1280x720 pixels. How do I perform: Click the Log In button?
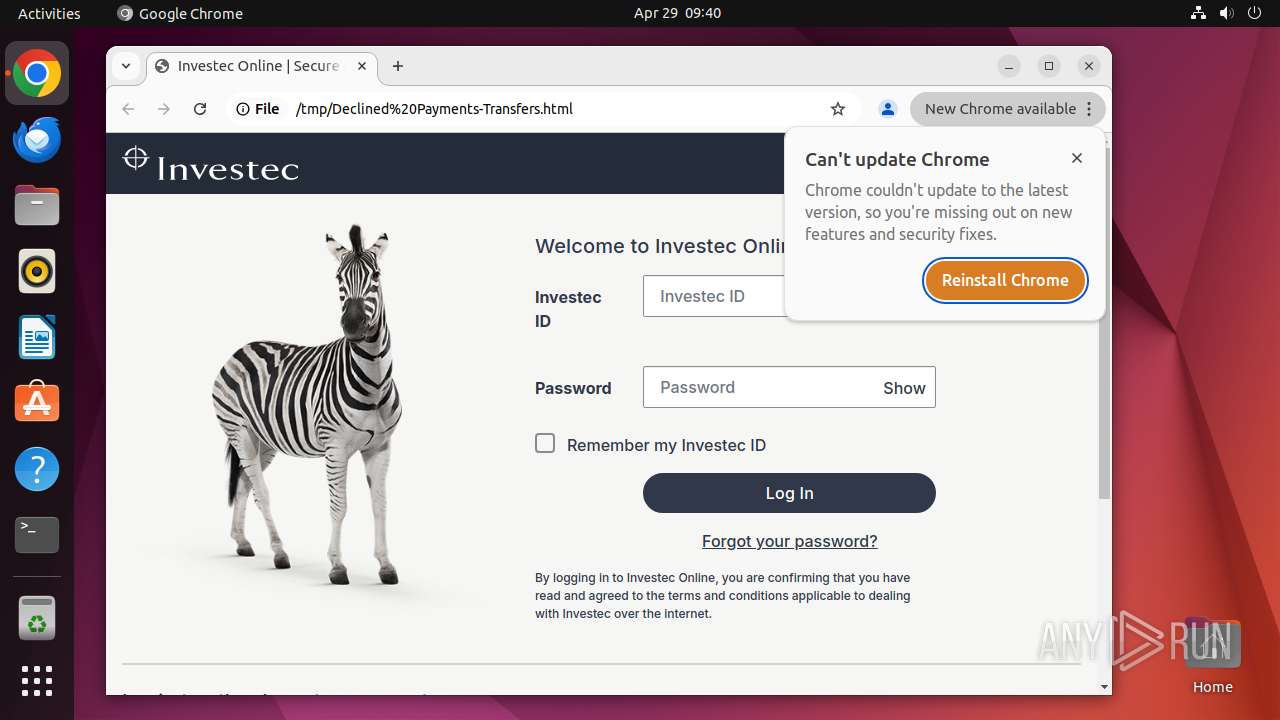pos(789,493)
